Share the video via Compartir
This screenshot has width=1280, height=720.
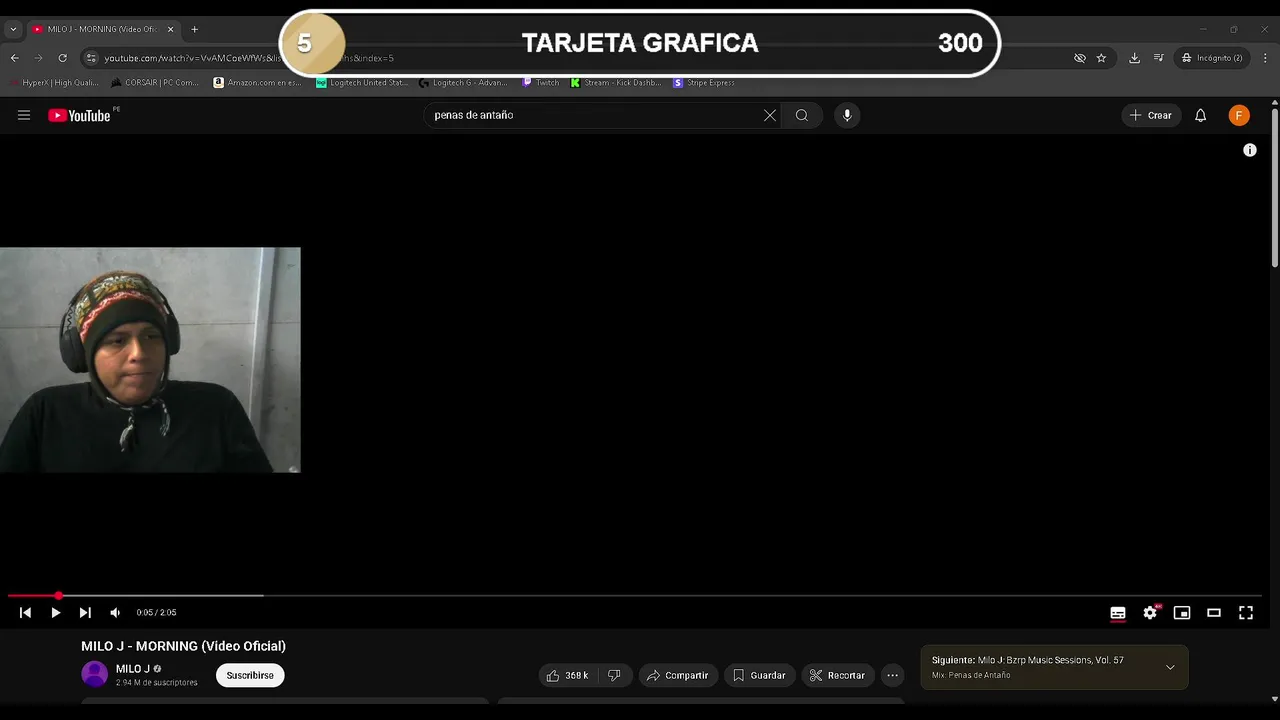pos(677,676)
